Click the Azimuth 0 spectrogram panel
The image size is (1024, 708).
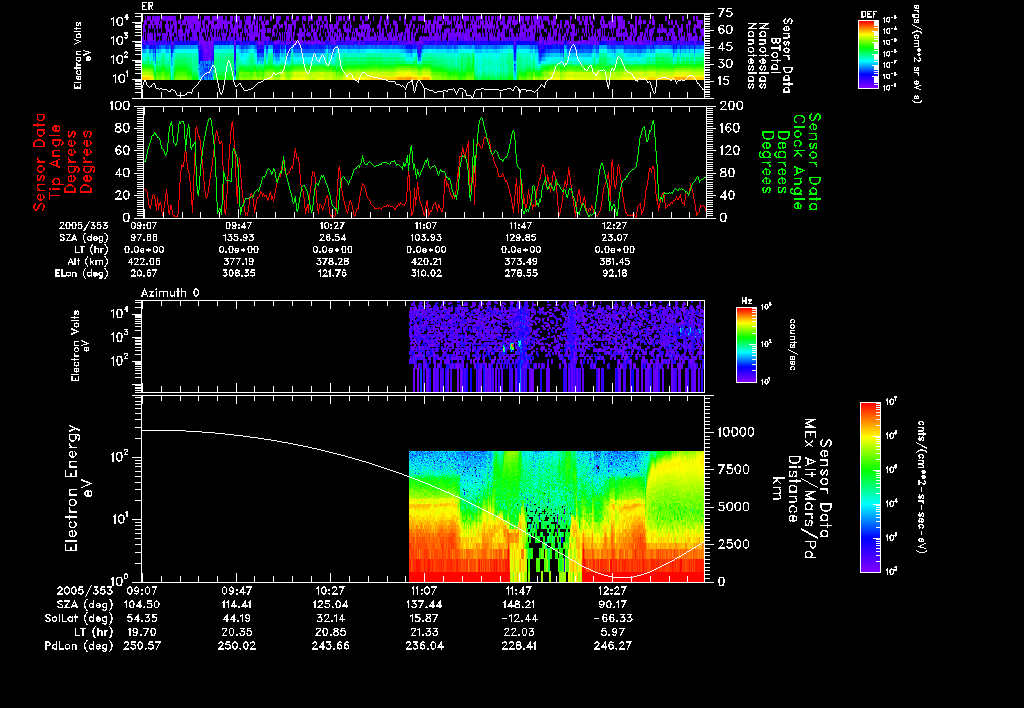[x=424, y=346]
